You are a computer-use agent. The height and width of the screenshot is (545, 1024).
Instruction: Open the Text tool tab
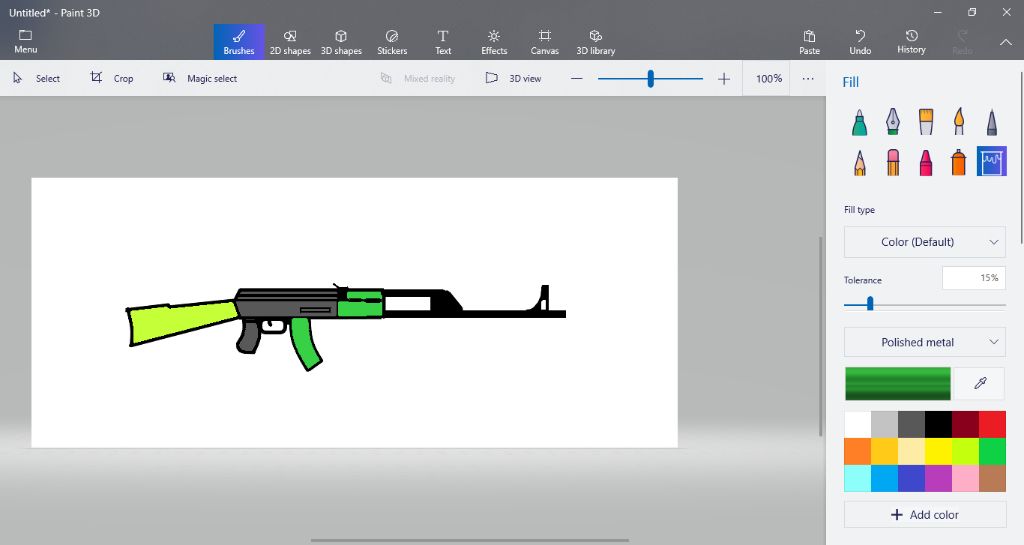(443, 42)
